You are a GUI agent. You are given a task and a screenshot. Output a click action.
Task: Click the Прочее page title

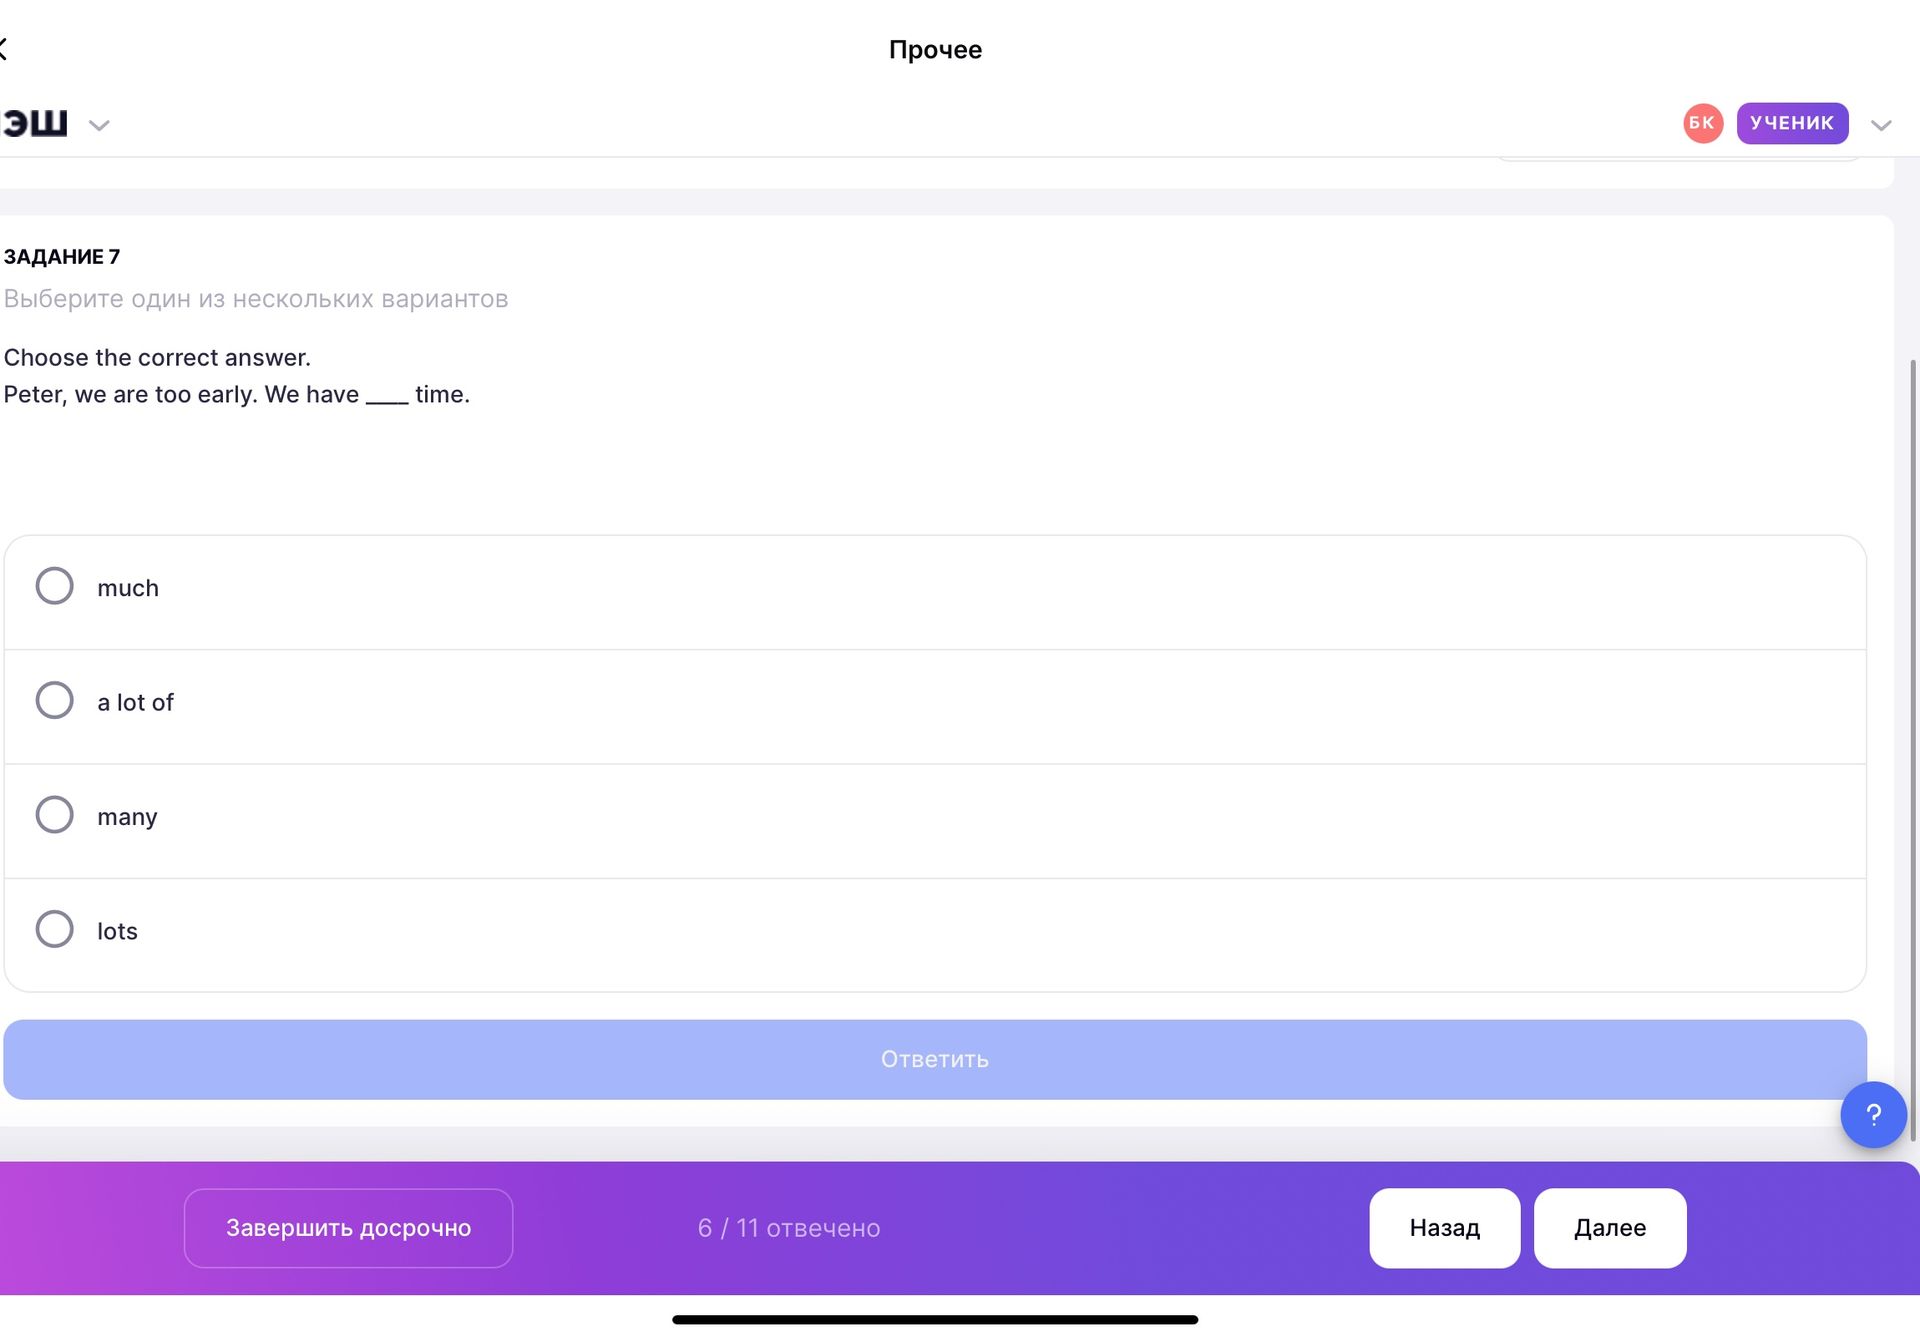click(x=935, y=49)
